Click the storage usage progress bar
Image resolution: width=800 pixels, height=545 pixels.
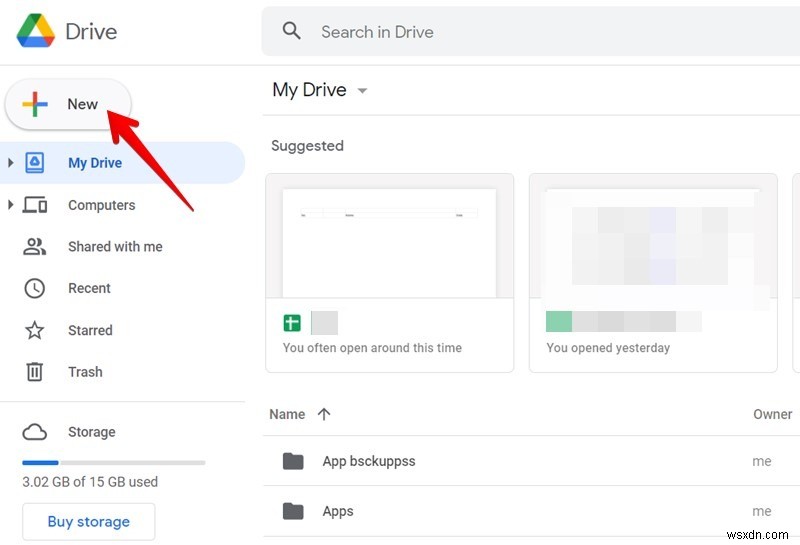coord(114,462)
